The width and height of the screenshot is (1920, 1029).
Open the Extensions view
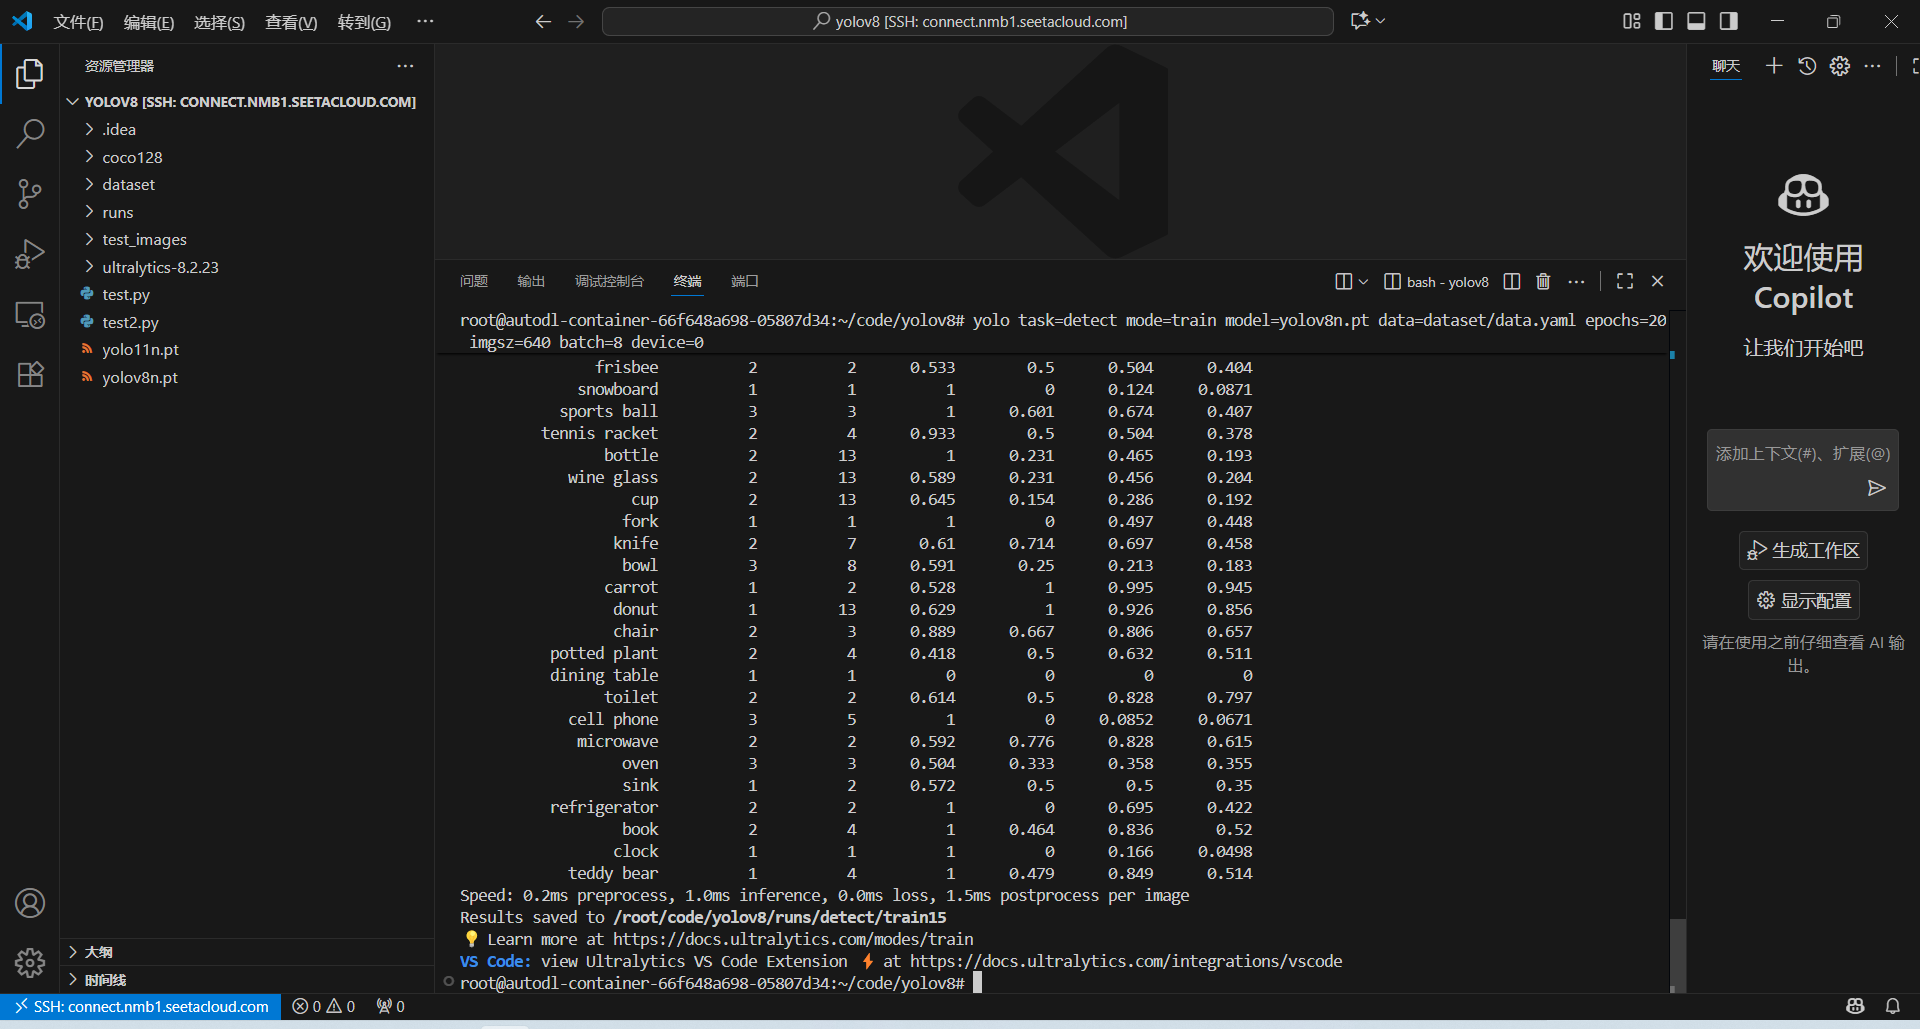[x=30, y=375]
